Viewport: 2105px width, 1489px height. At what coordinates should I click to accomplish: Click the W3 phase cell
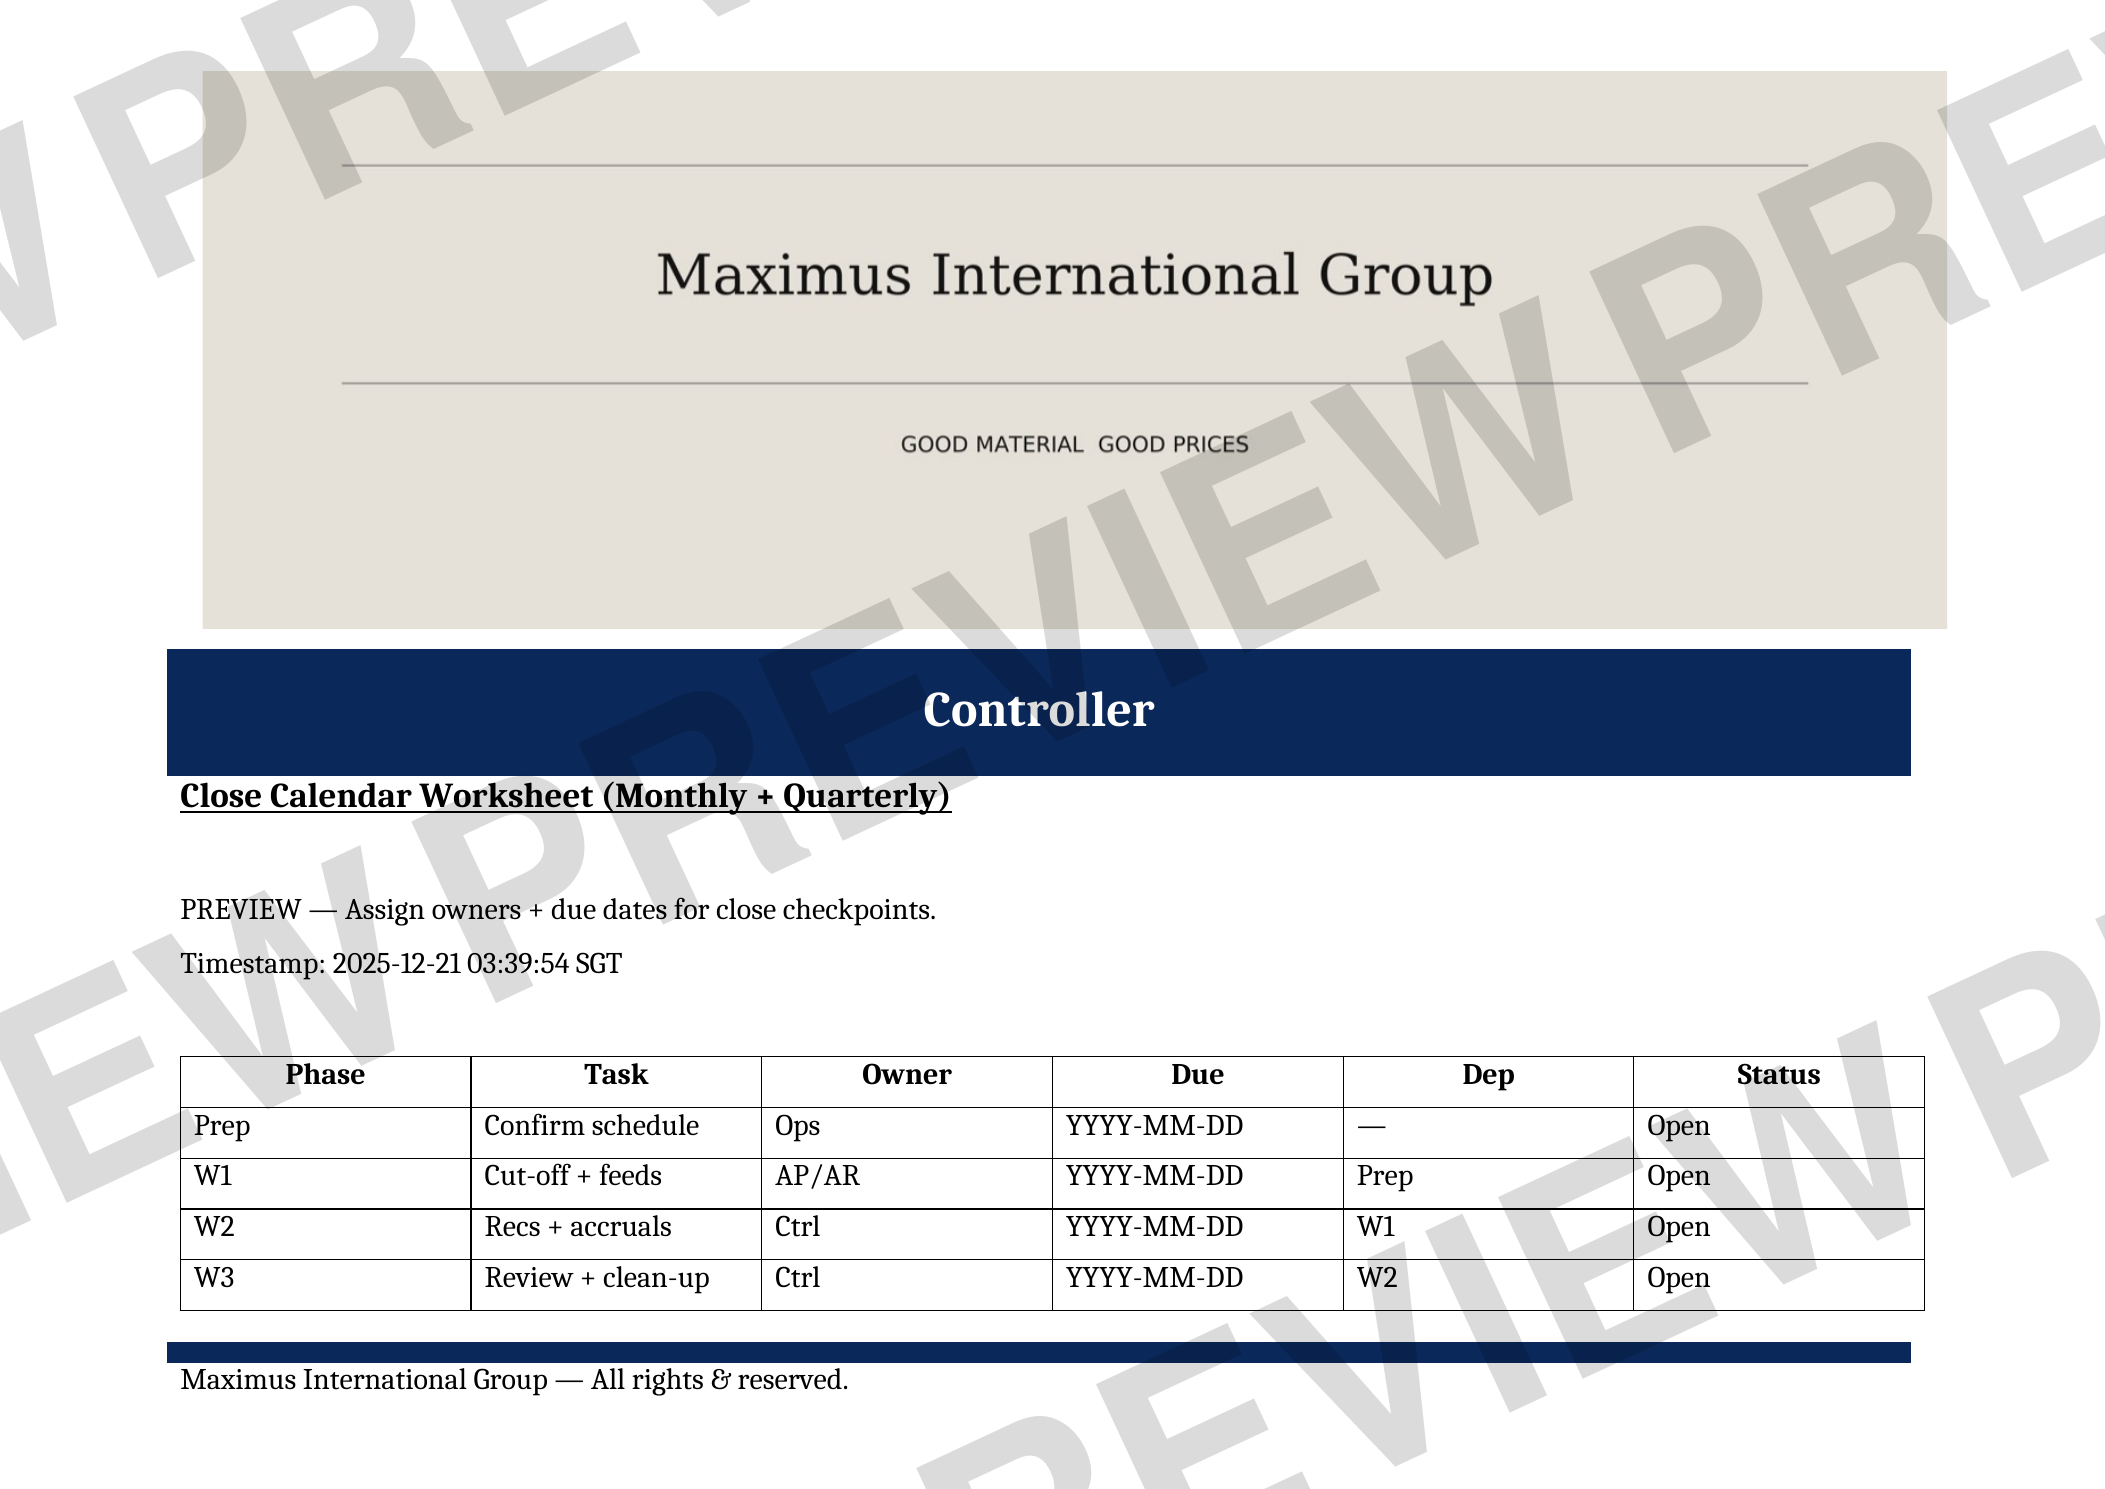tap(214, 1279)
